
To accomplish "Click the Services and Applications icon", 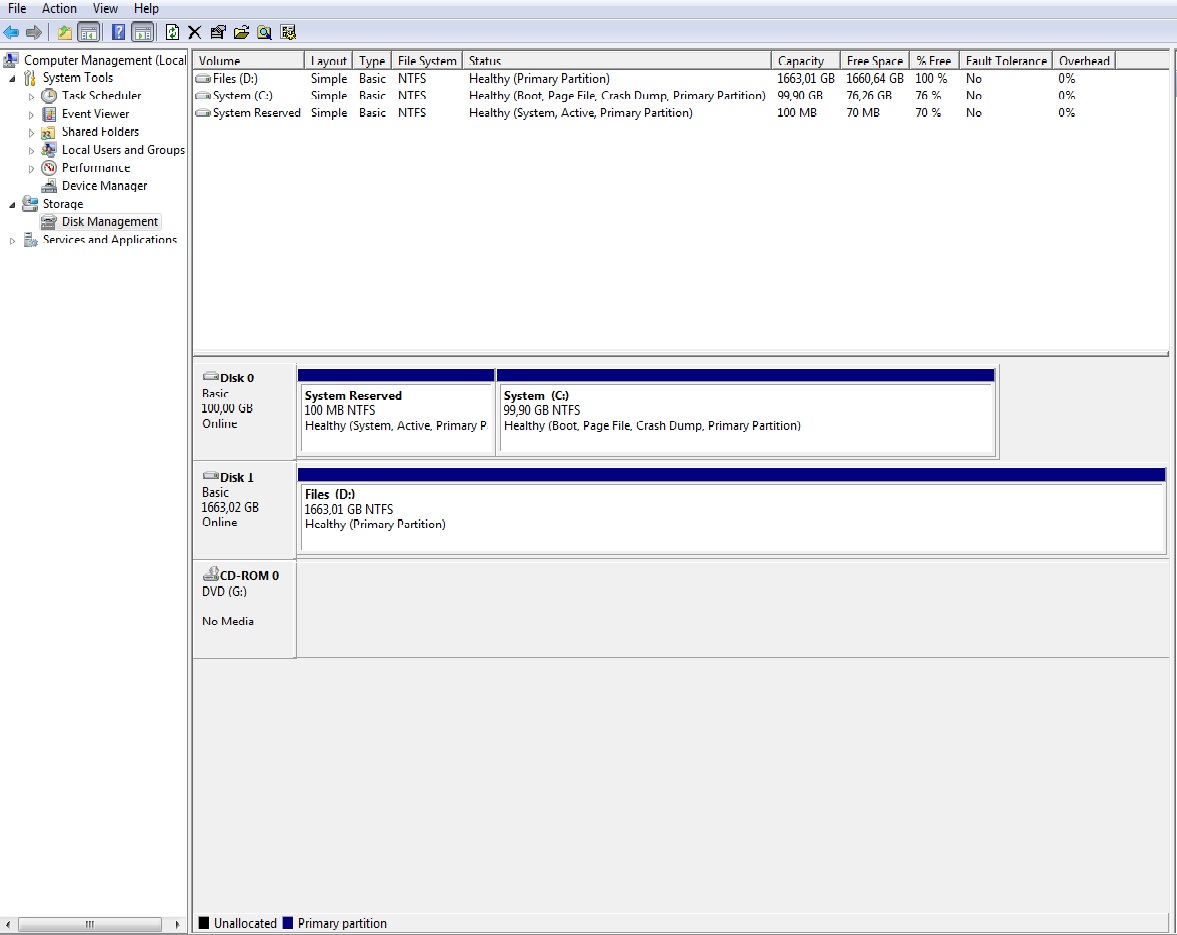I will (30, 239).
